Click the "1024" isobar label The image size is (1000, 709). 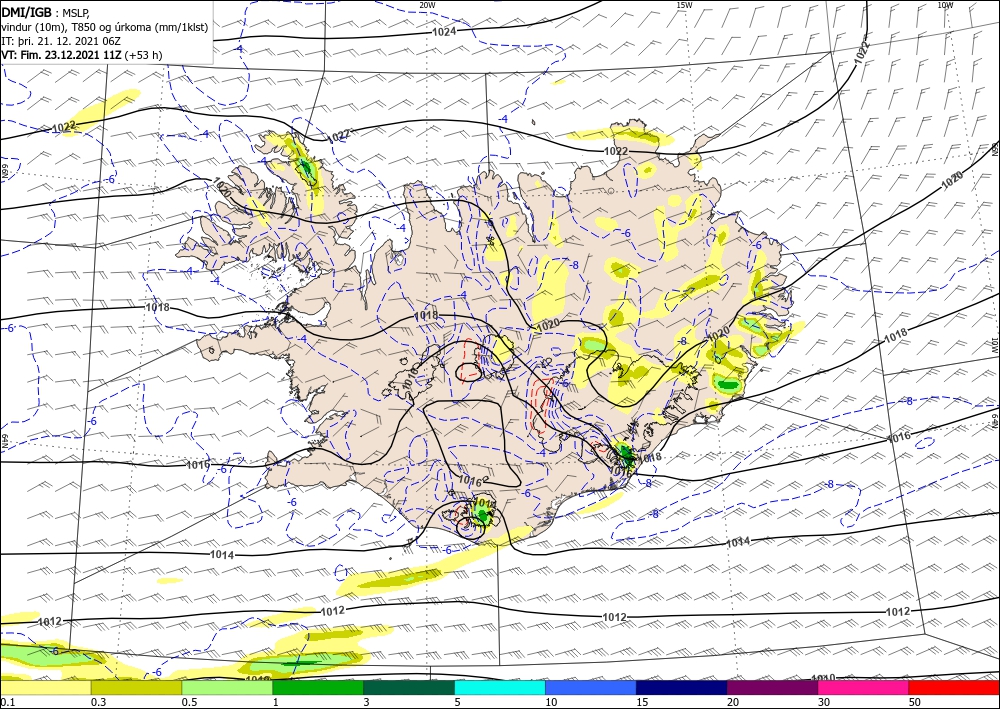[444, 31]
